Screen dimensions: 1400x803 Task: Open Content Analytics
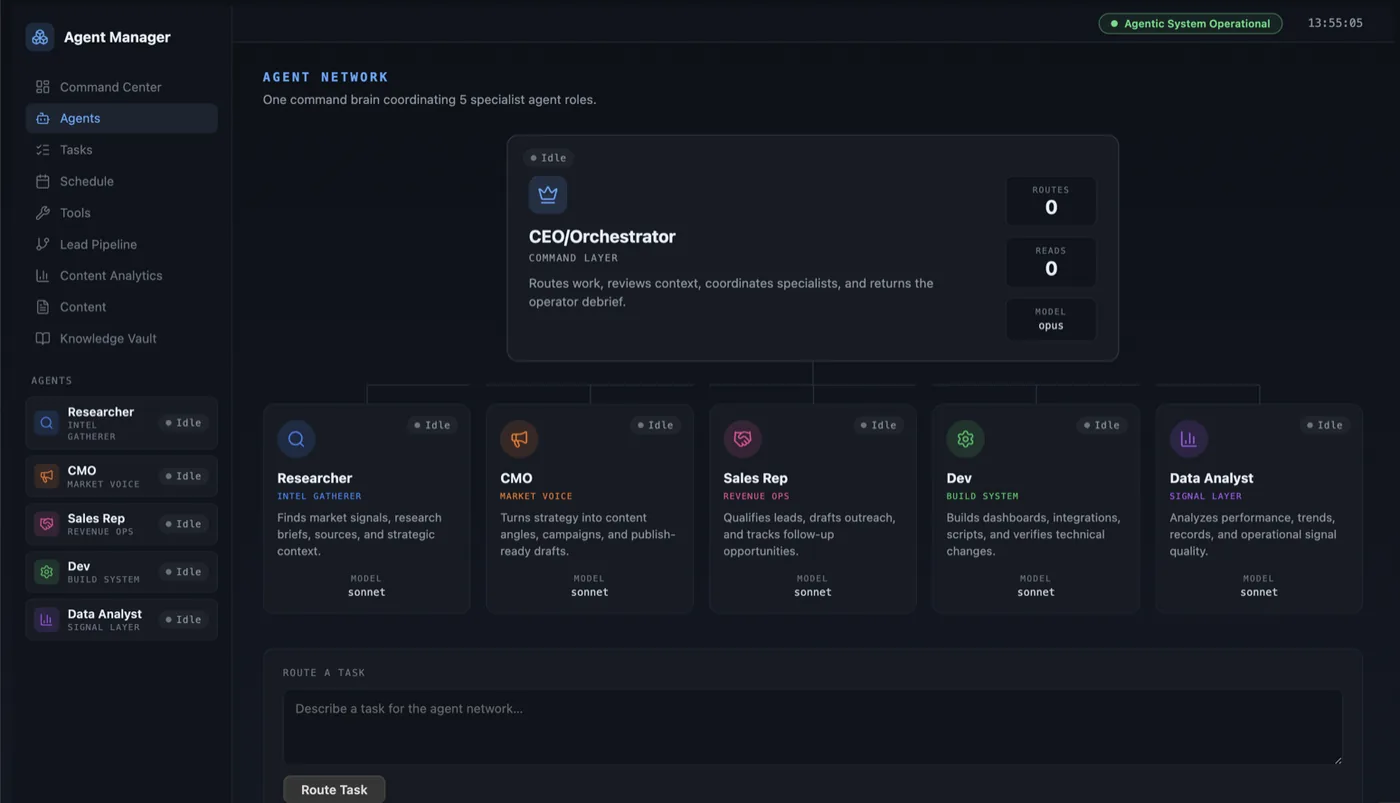point(122,276)
